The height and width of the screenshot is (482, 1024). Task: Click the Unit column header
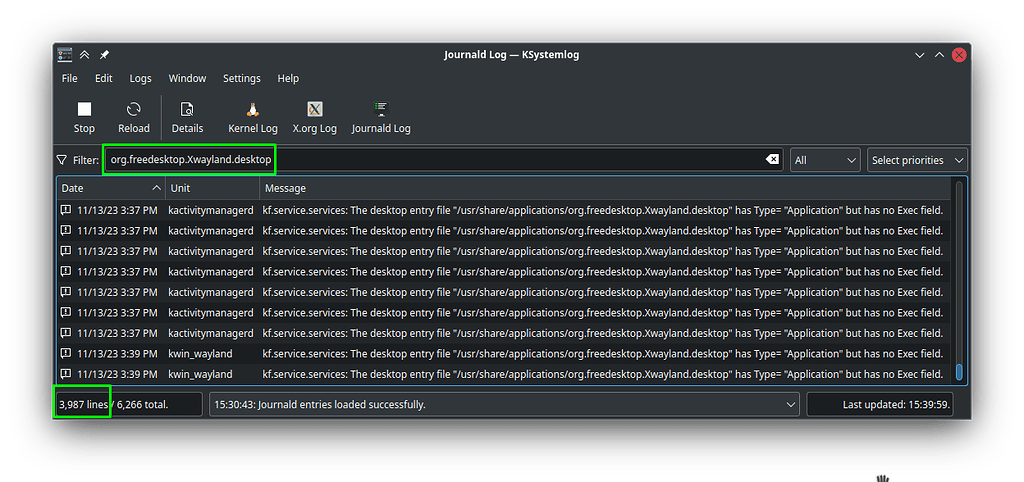[x=212, y=188]
